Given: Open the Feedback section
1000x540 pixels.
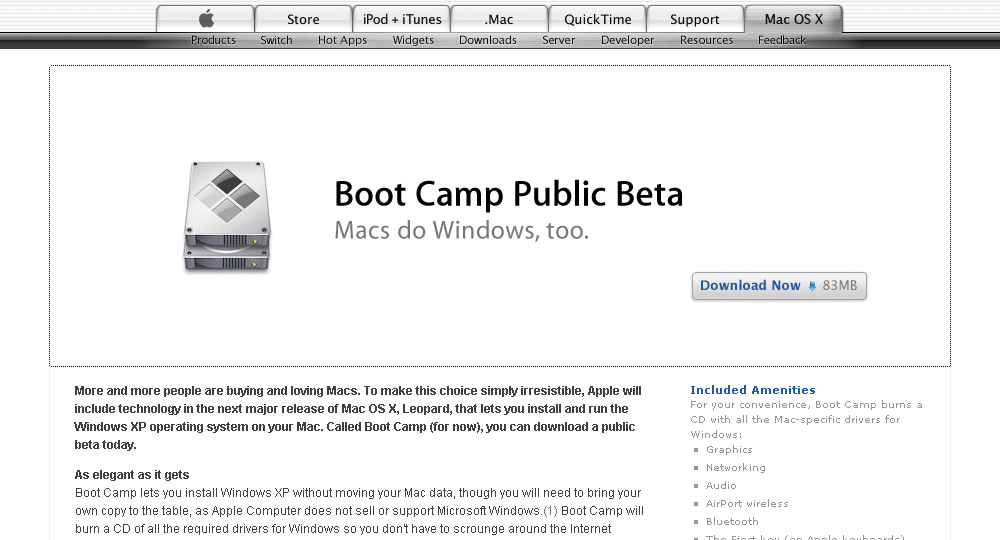Looking at the screenshot, I should click(782, 40).
